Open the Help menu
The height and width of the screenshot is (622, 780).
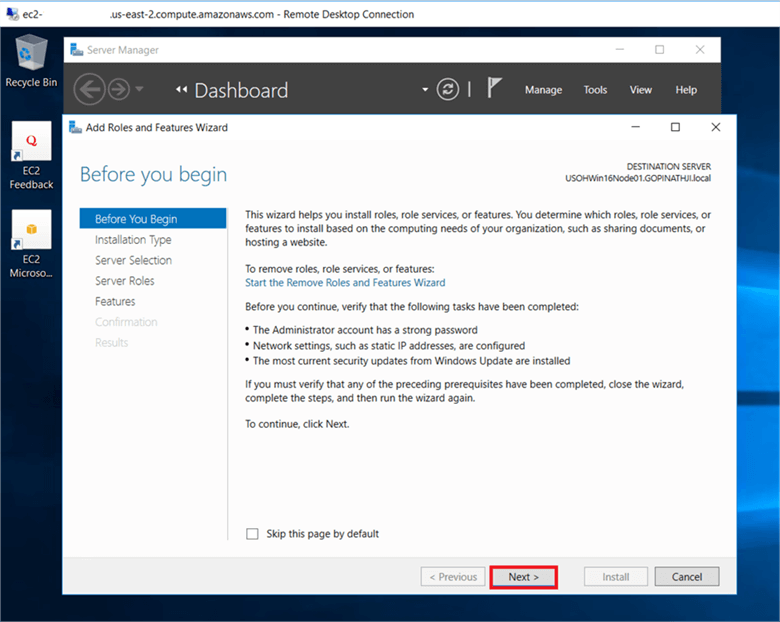click(x=685, y=90)
